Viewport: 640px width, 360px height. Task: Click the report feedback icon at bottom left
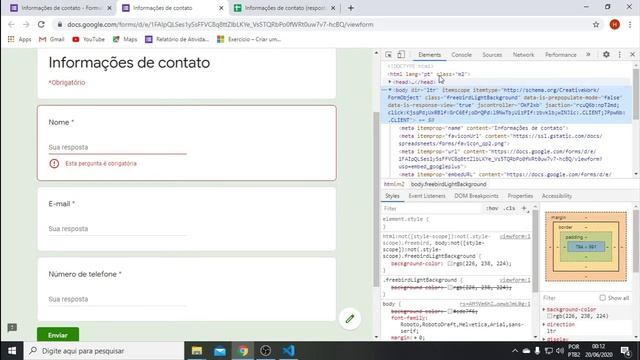pyautogui.click(x=12, y=328)
